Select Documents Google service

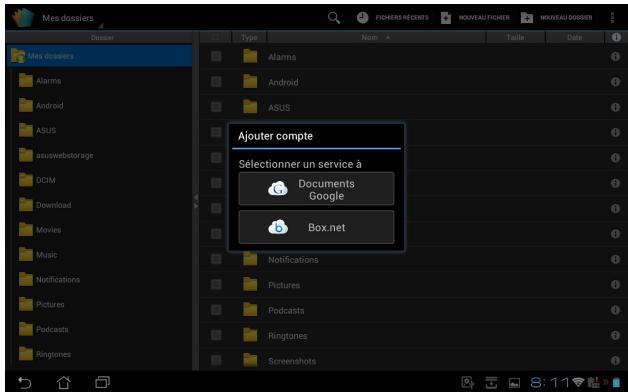(316, 189)
